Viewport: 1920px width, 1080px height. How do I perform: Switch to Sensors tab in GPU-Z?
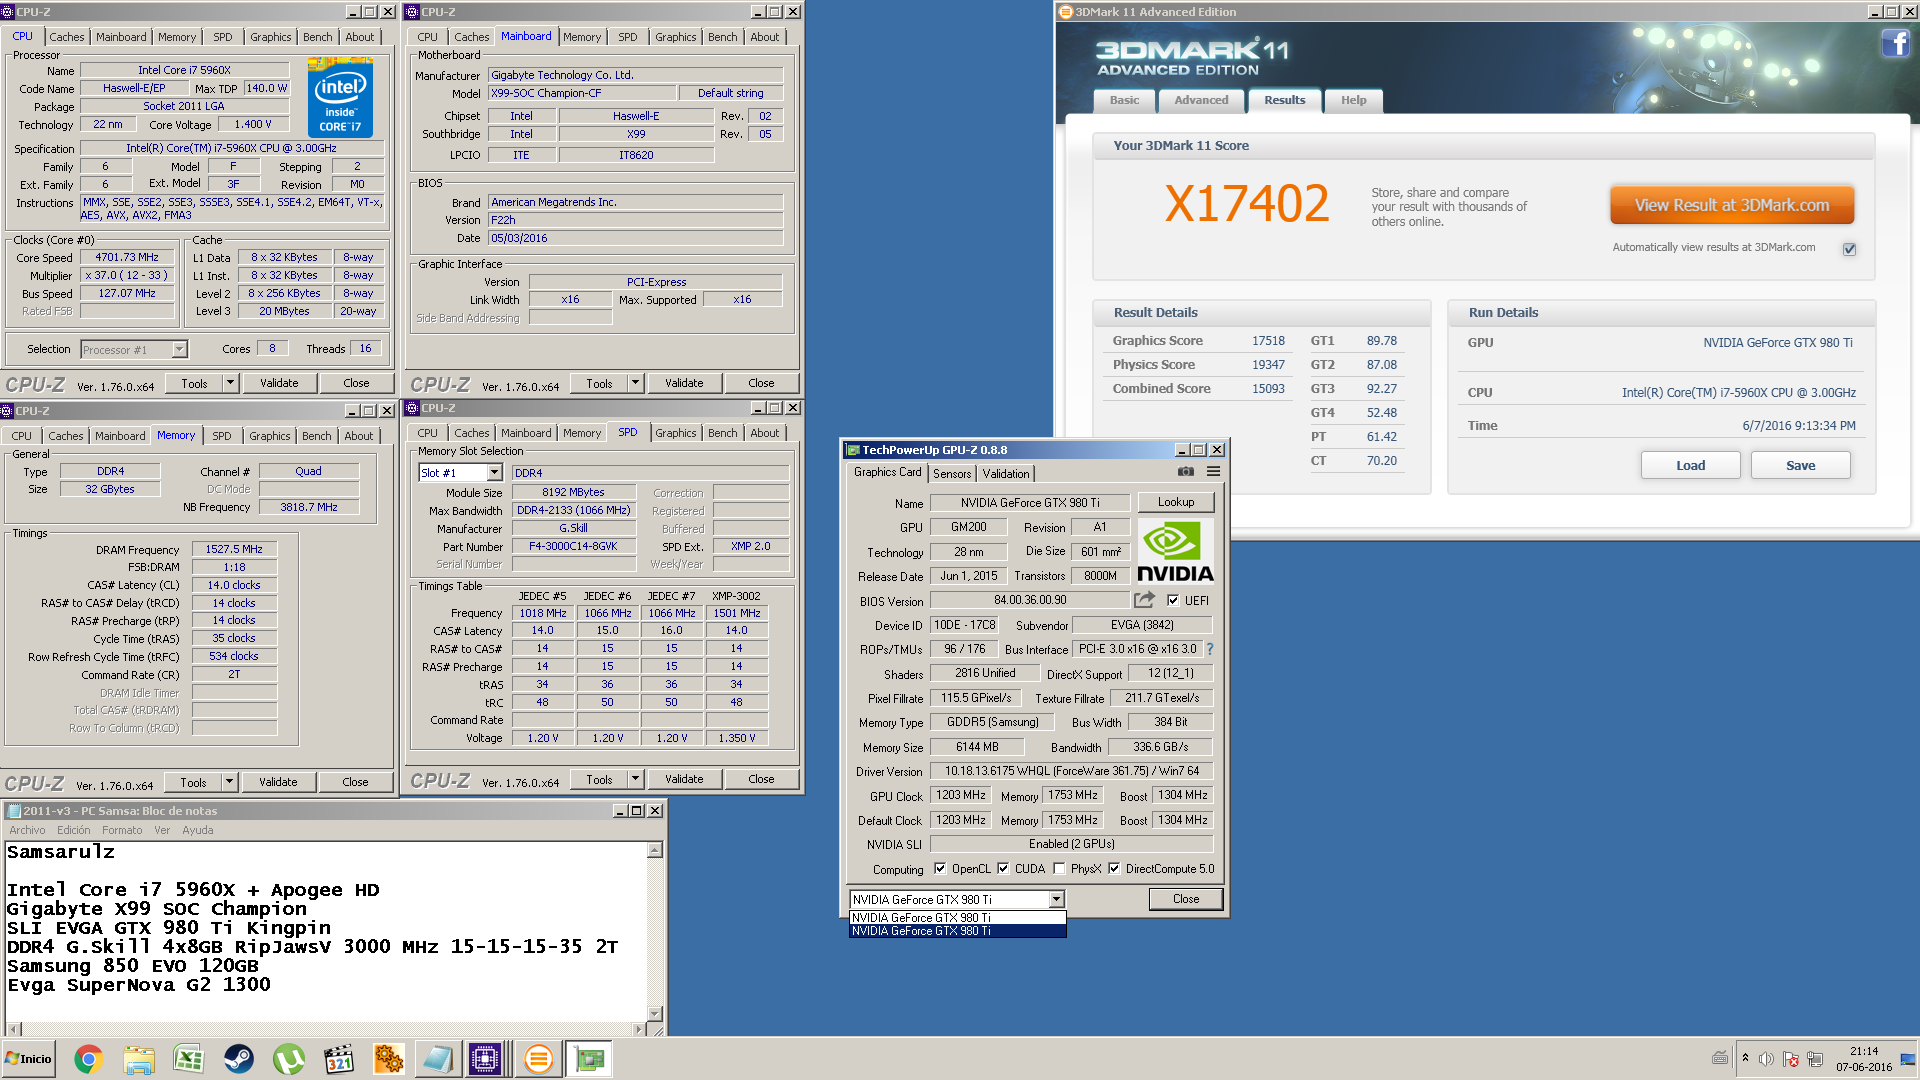[952, 474]
